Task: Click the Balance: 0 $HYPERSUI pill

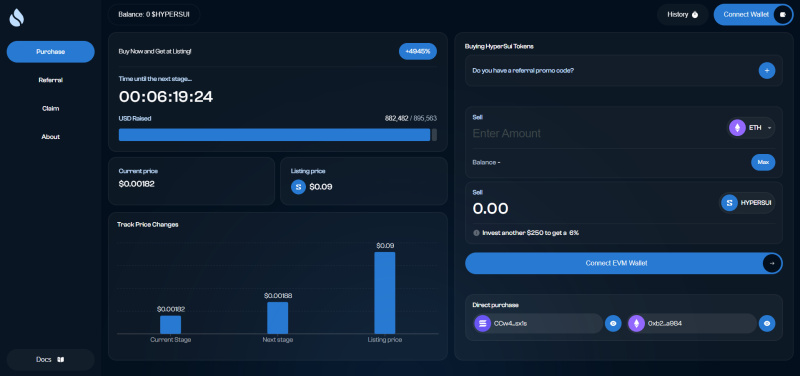Action: coord(154,14)
